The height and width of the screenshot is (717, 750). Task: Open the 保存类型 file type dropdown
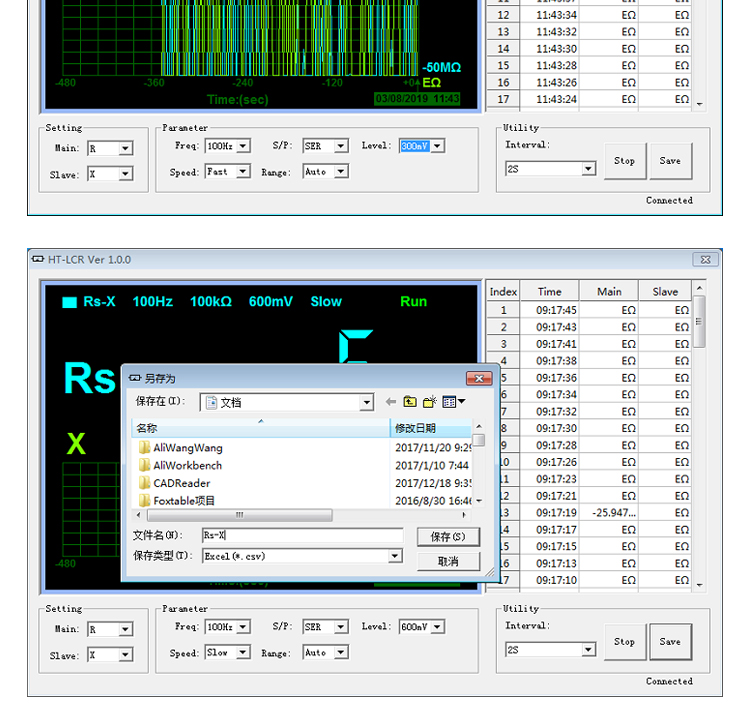point(395,556)
